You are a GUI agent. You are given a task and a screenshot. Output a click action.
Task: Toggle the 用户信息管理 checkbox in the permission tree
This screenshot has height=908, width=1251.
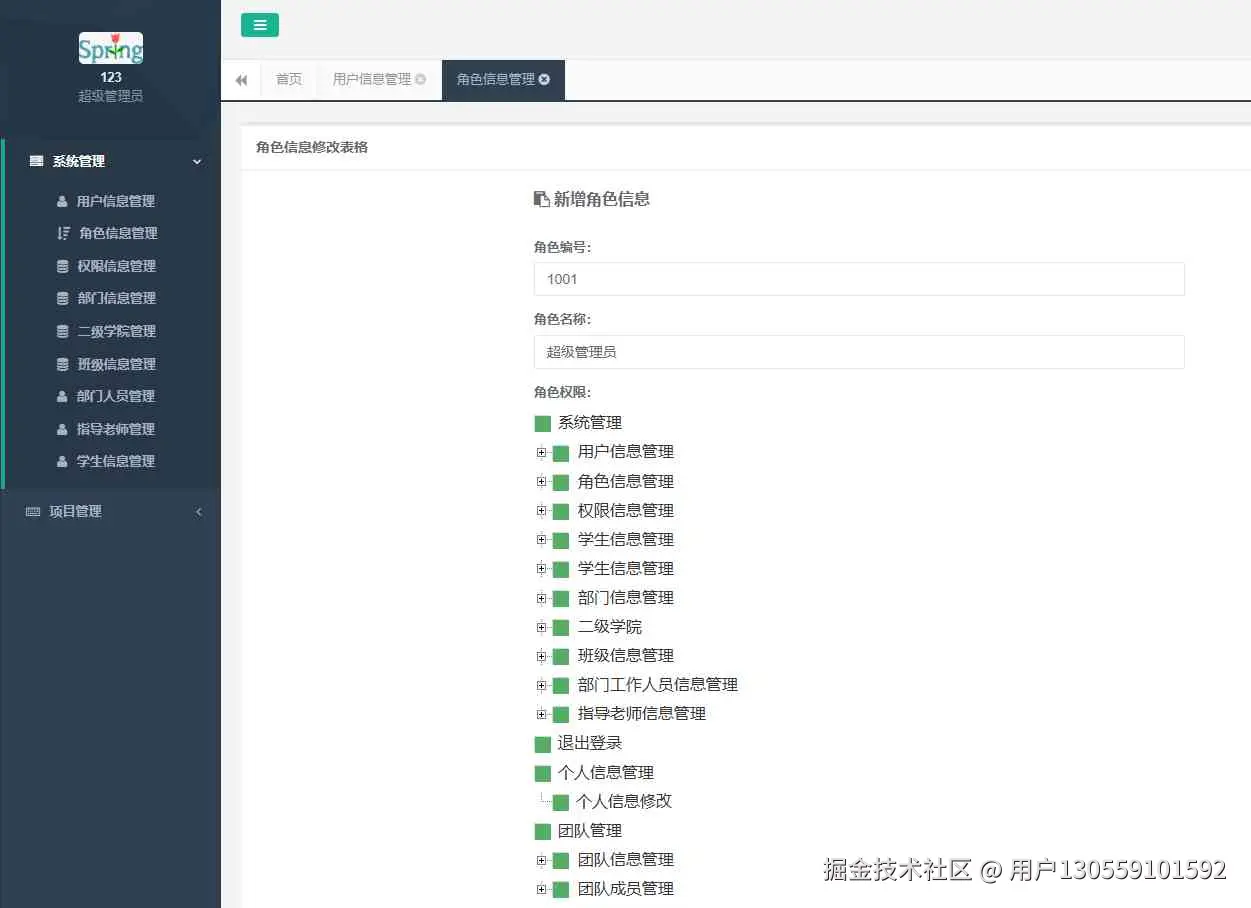click(x=561, y=453)
